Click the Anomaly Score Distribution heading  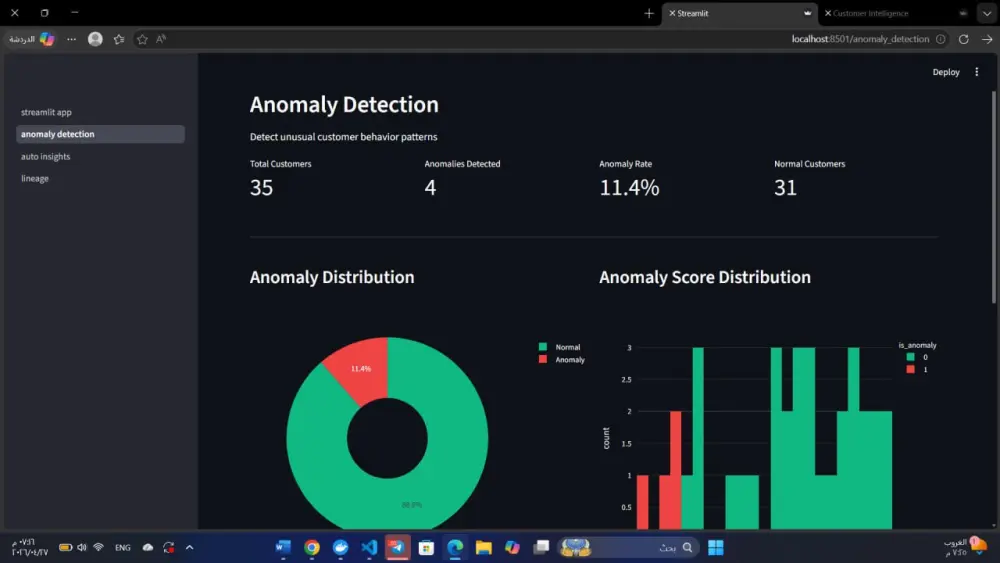pyautogui.click(x=705, y=277)
